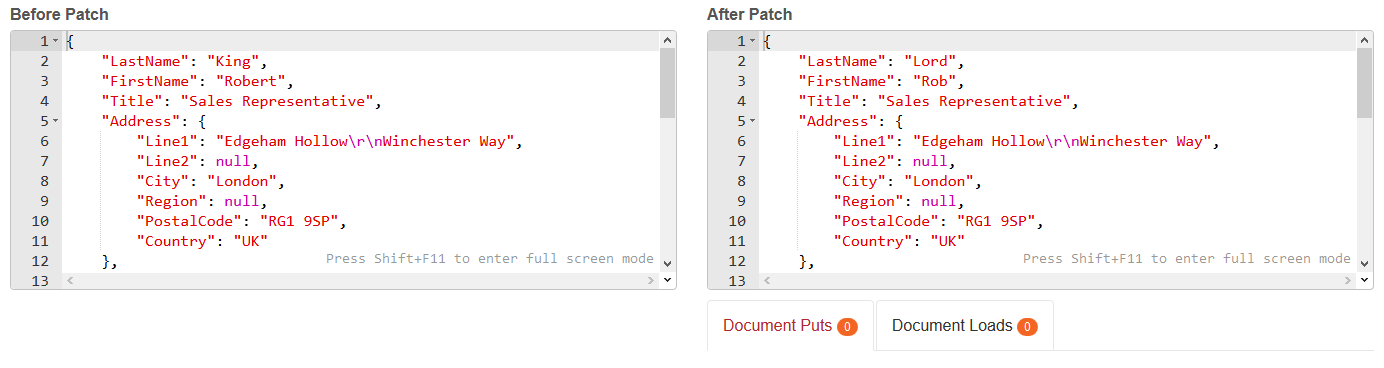Click "Robert" value in Before Patch editor
Screen dimensions: 1384x368
[251, 81]
